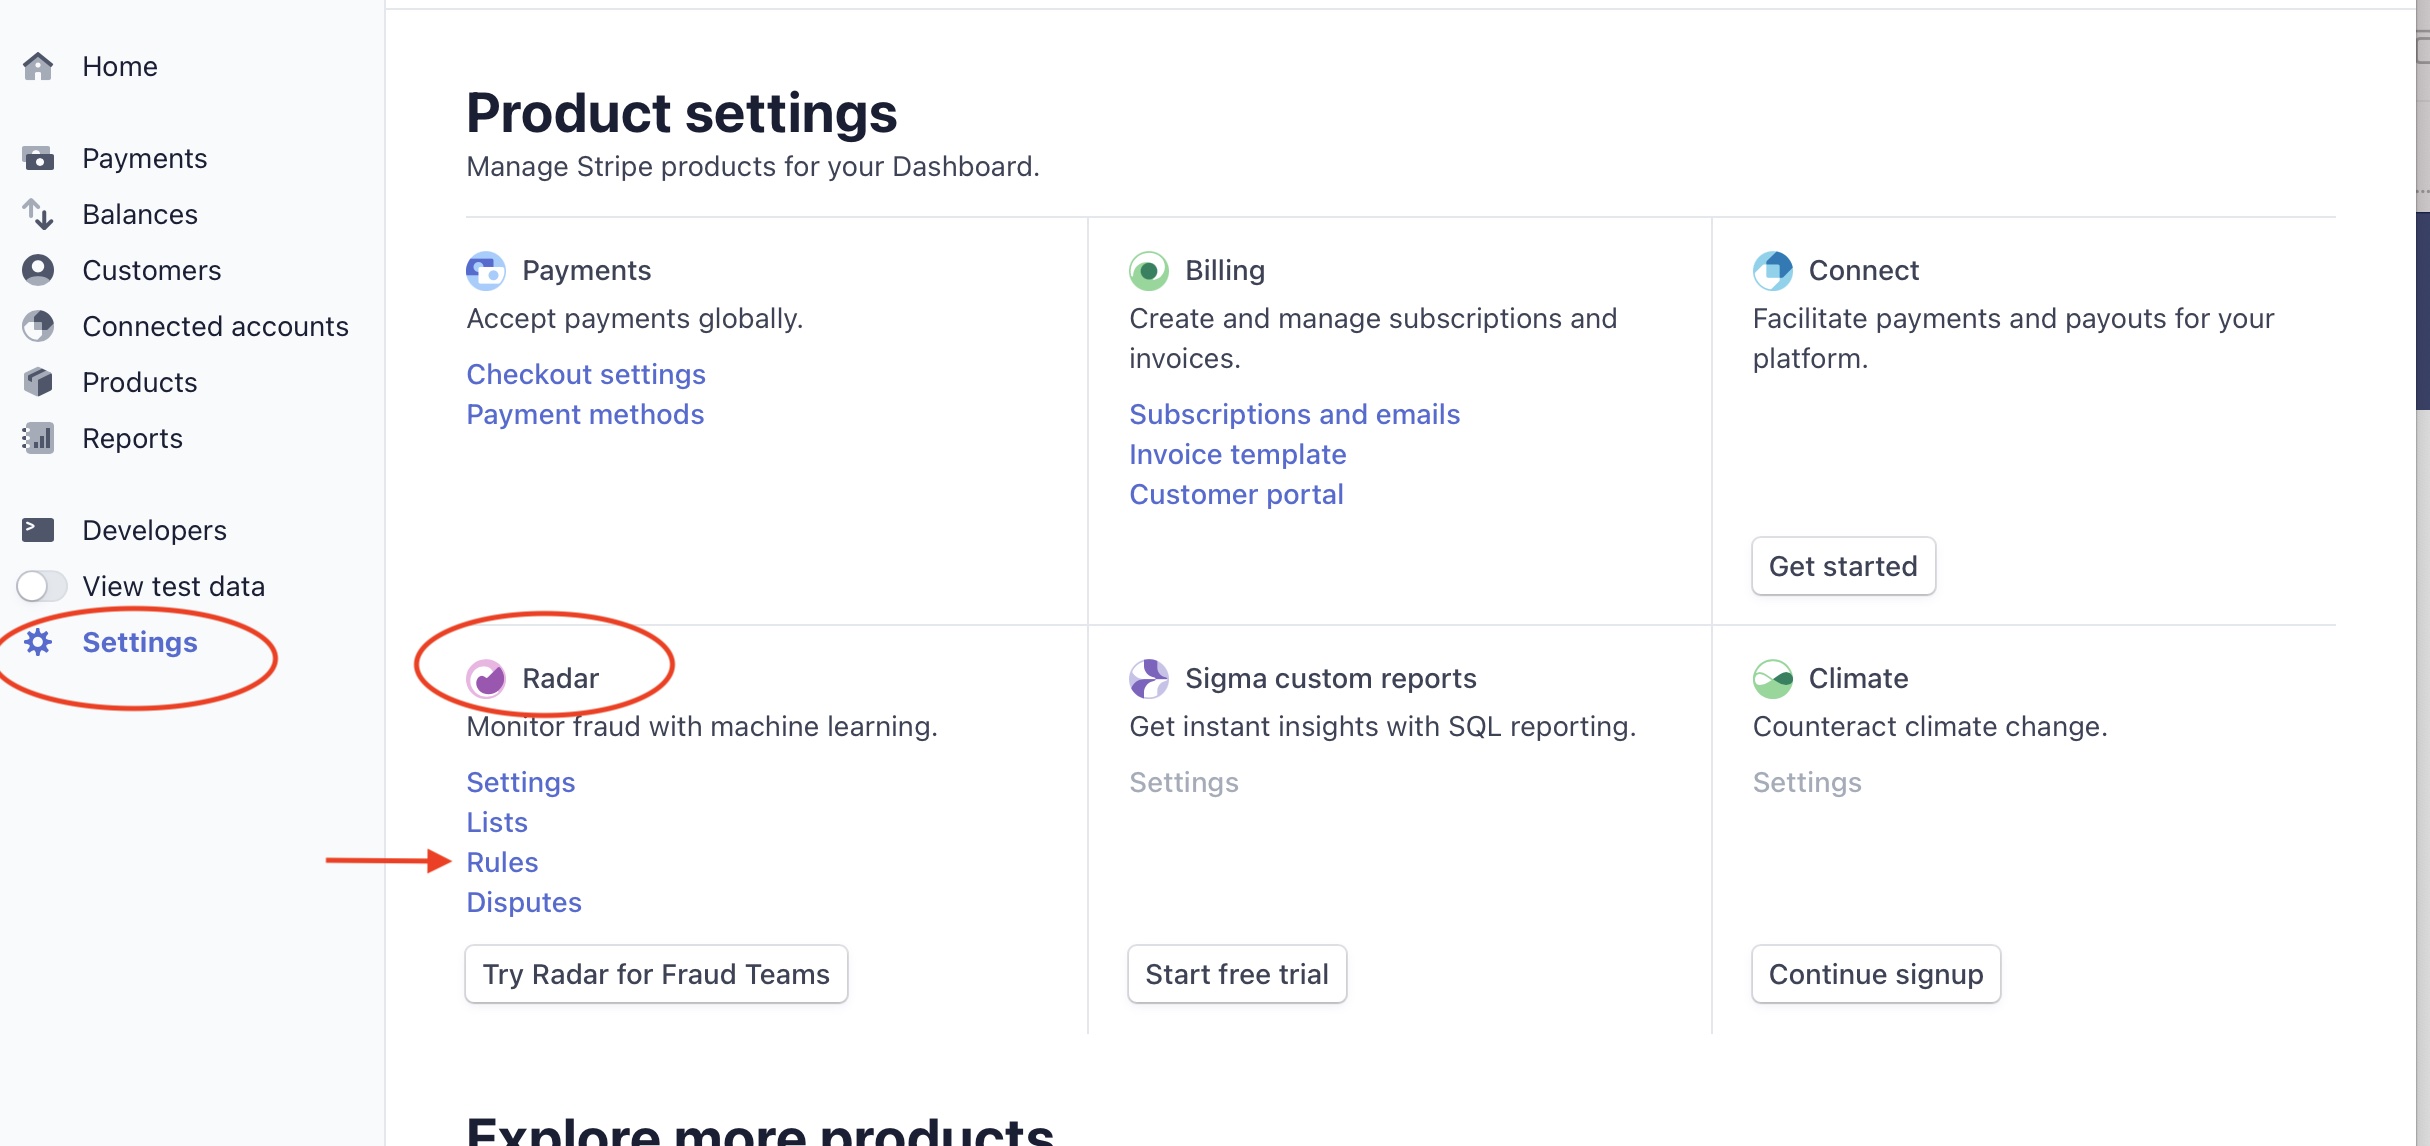Click Try Radar for Fraud Teams button
Viewport: 2430px width, 1146px height.
(656, 974)
